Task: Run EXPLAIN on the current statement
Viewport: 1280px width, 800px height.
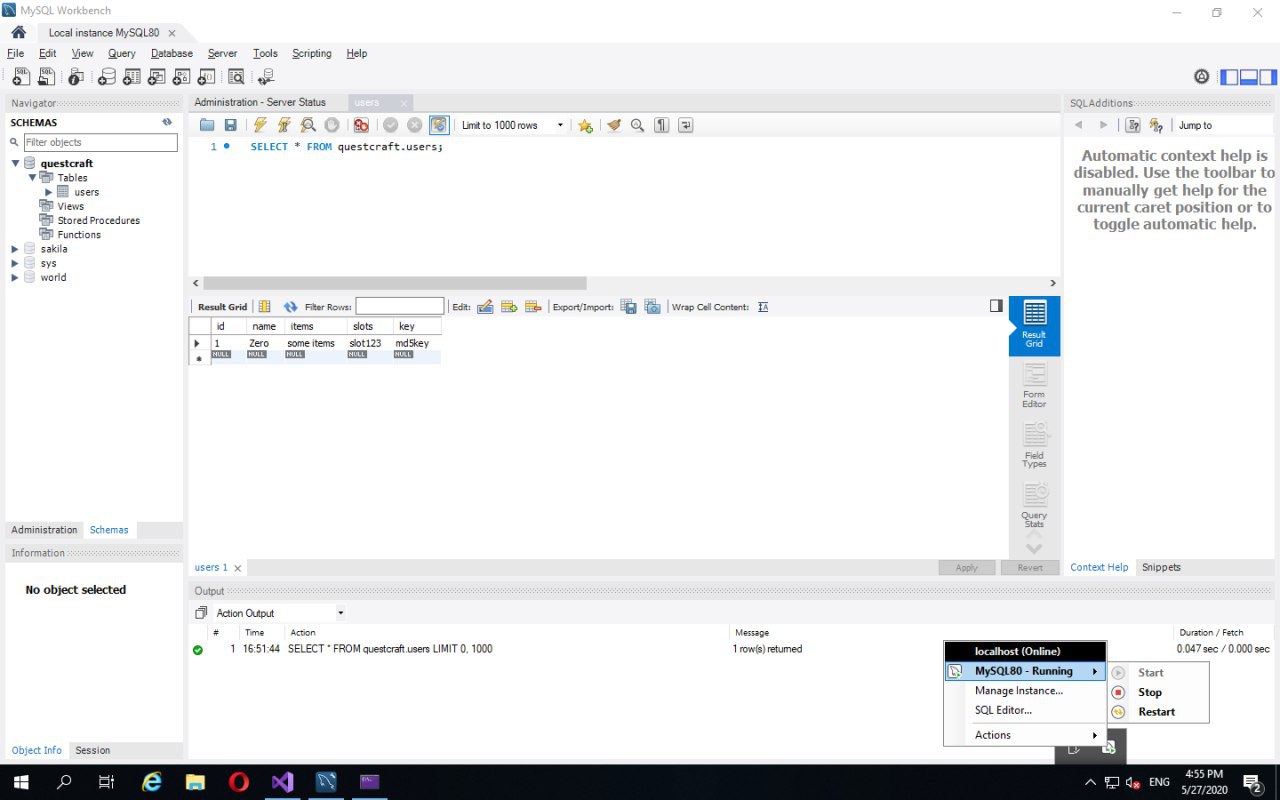Action: point(308,125)
